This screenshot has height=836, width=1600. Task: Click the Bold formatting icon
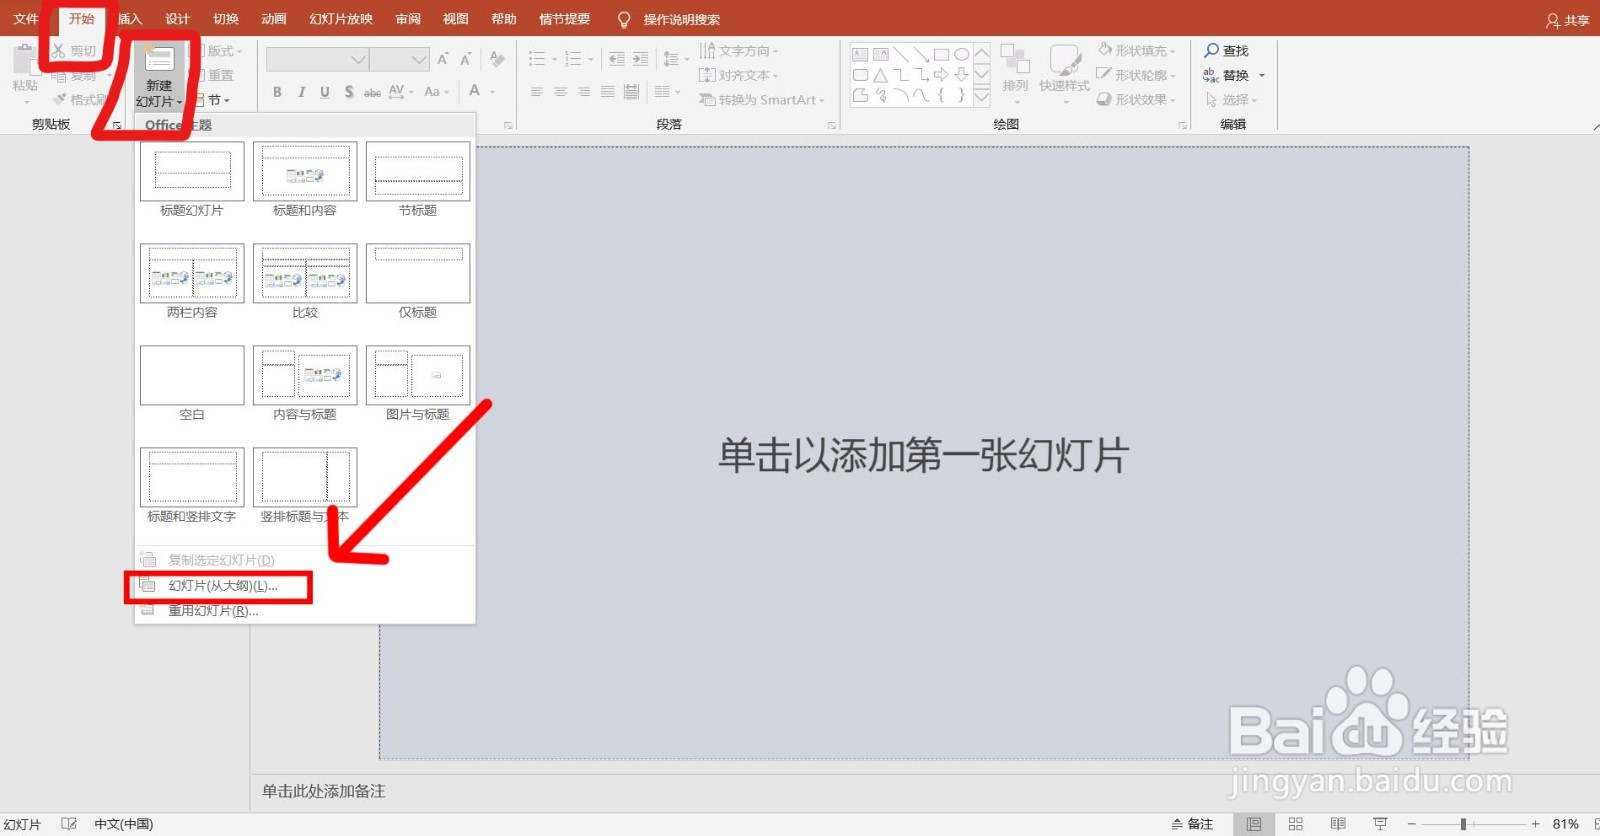(277, 92)
